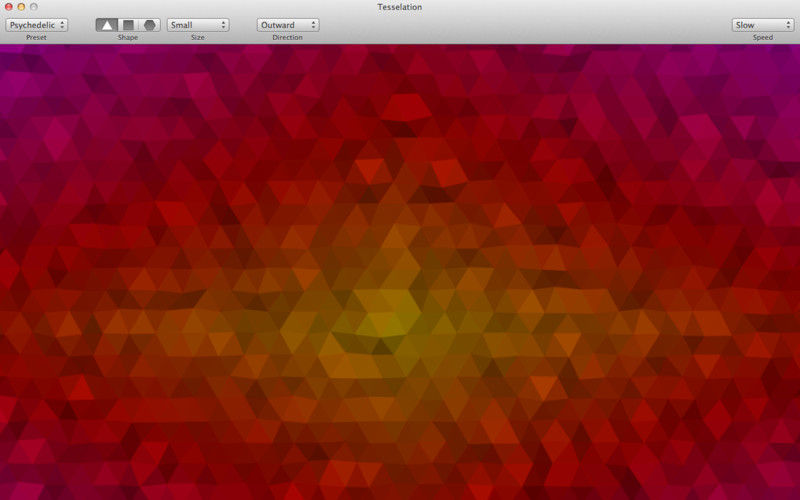Screen dimensions: 800x500
Task: Open the Small size dropdown
Action: click(198, 25)
